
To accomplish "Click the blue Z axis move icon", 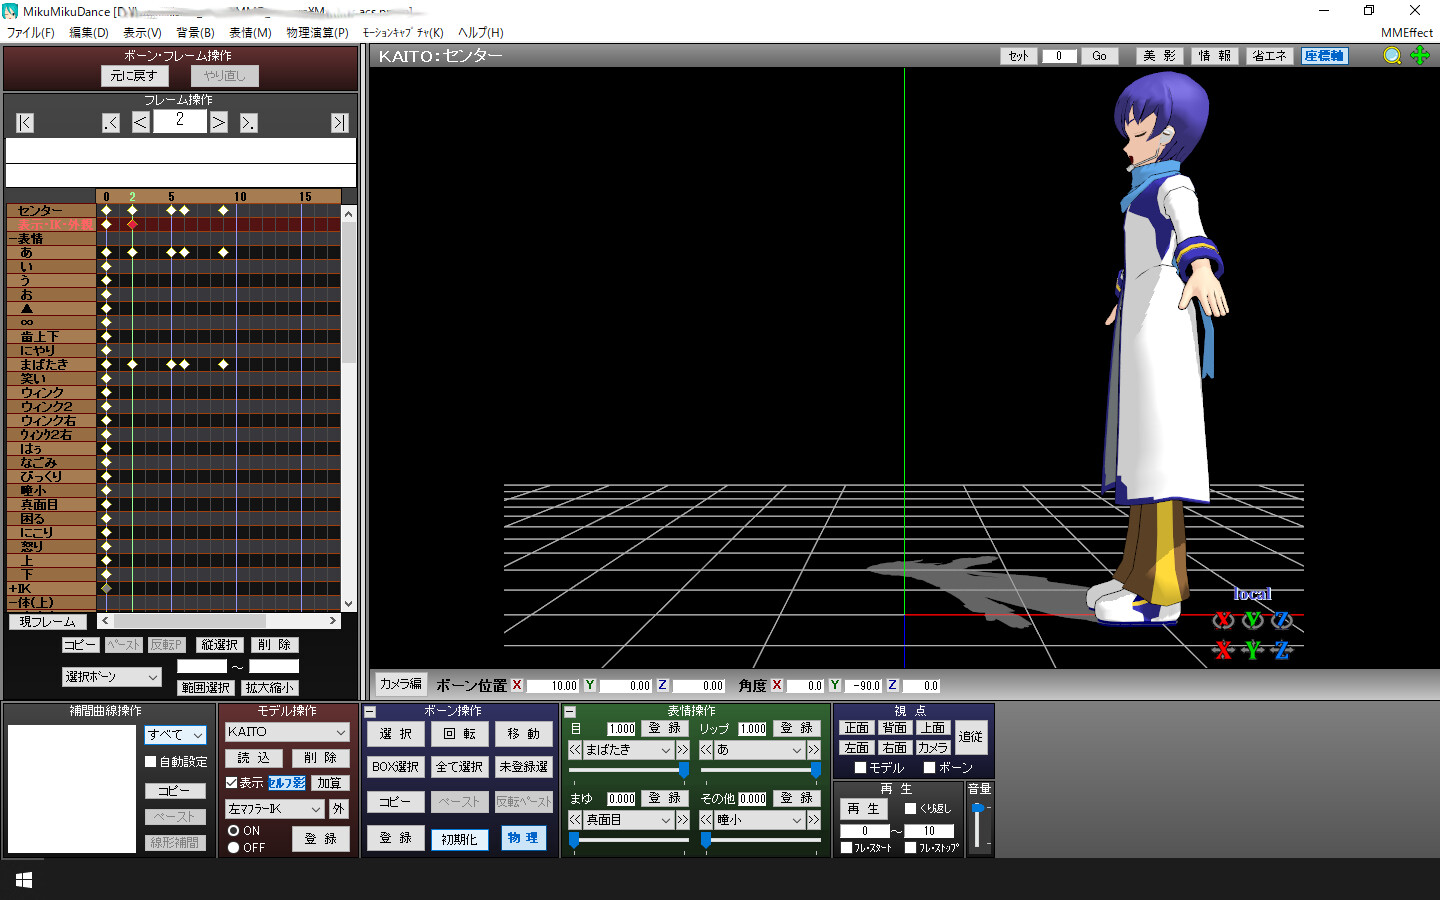I will [1282, 650].
